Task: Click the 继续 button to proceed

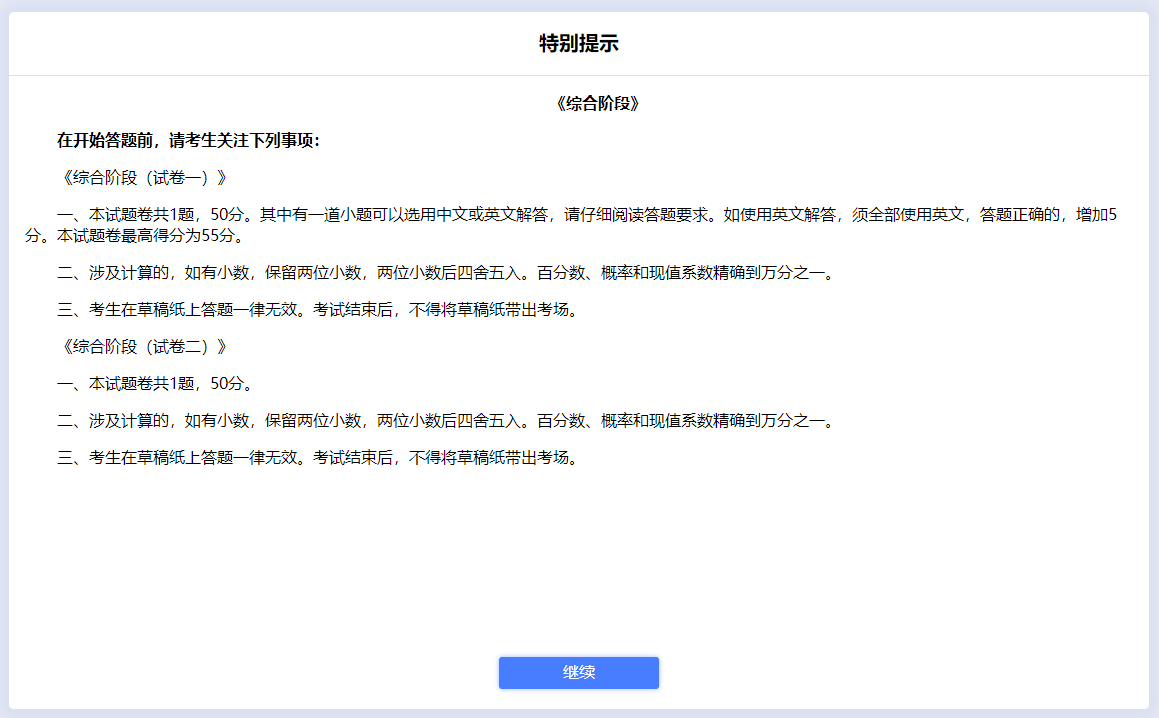Action: coord(578,673)
